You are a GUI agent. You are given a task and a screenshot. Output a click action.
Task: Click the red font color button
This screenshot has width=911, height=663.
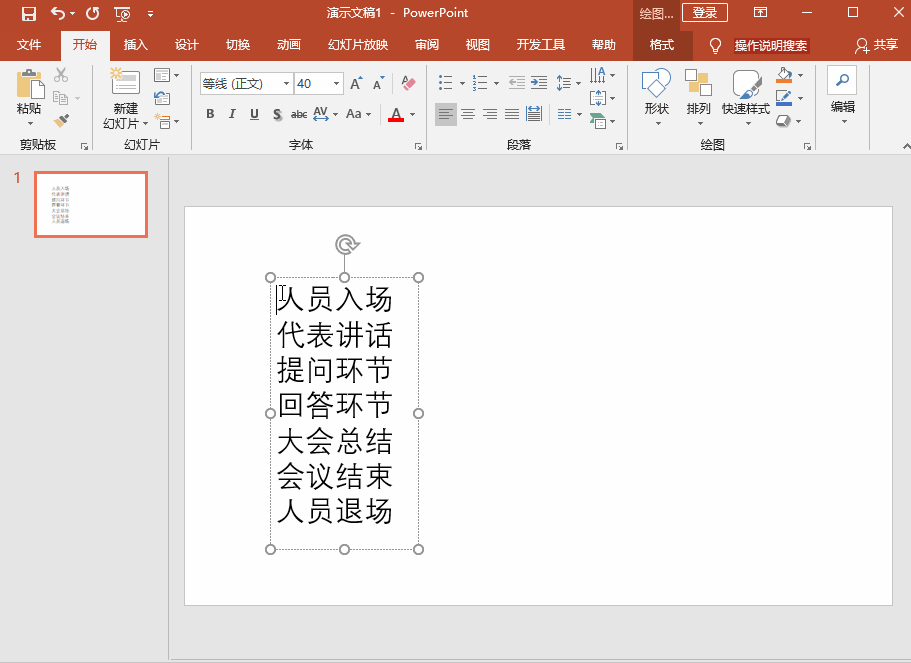pyautogui.click(x=396, y=114)
